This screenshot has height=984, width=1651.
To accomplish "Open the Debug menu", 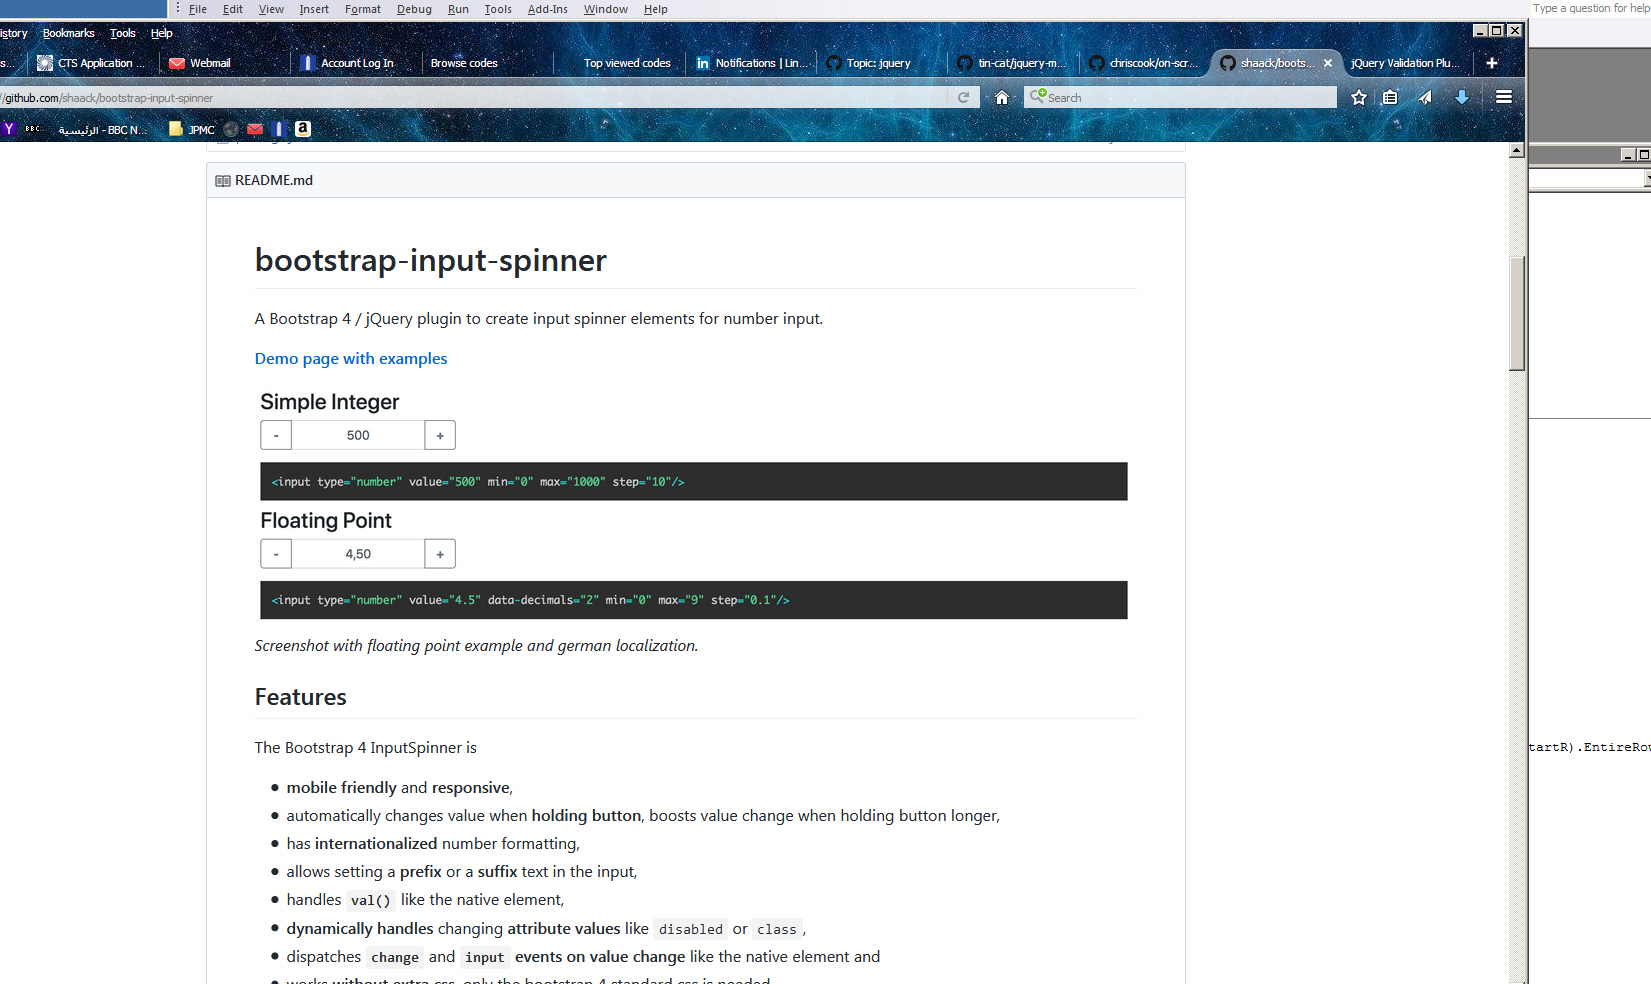I will (x=413, y=9).
